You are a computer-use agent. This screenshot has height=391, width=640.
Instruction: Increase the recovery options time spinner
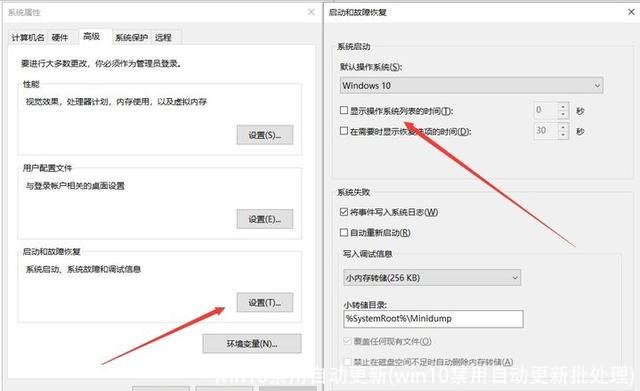[x=563, y=127]
